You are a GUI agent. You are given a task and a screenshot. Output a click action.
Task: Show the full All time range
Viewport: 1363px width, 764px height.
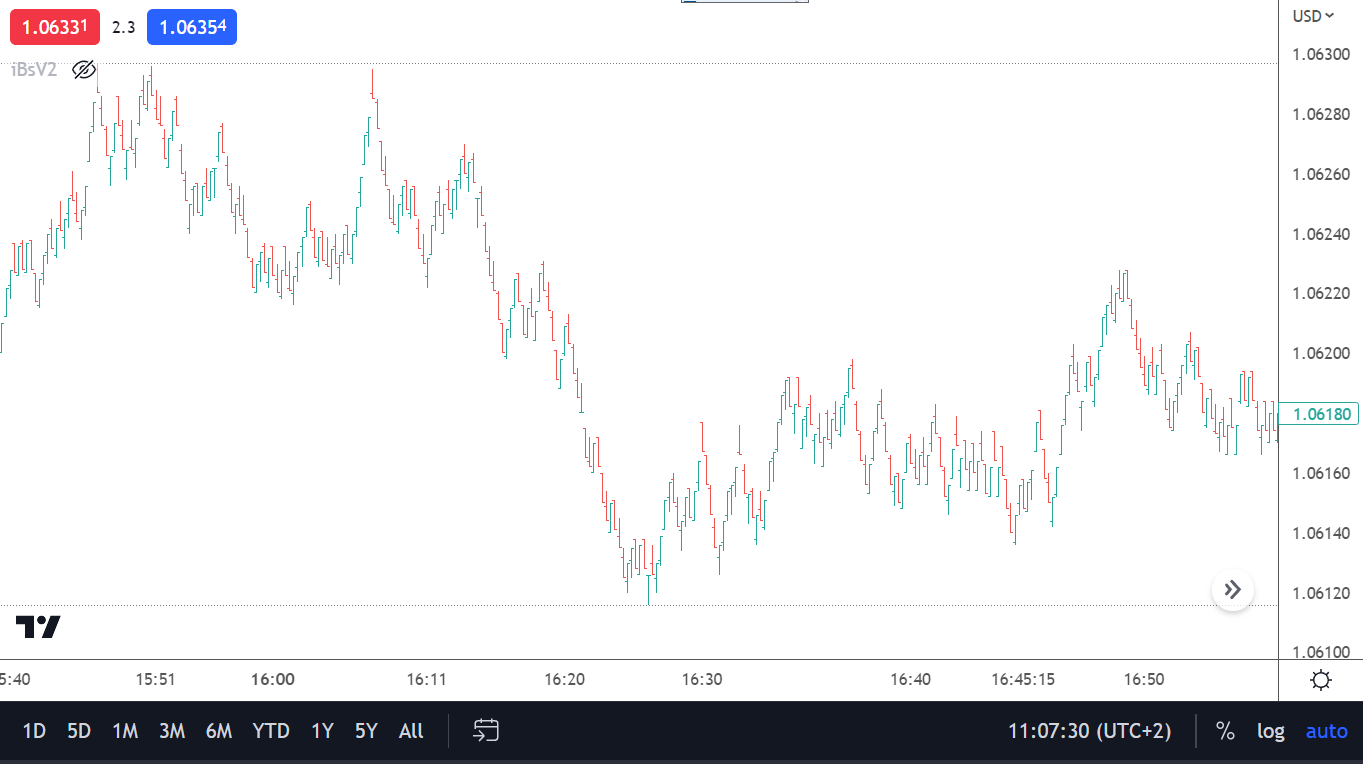tap(411, 731)
